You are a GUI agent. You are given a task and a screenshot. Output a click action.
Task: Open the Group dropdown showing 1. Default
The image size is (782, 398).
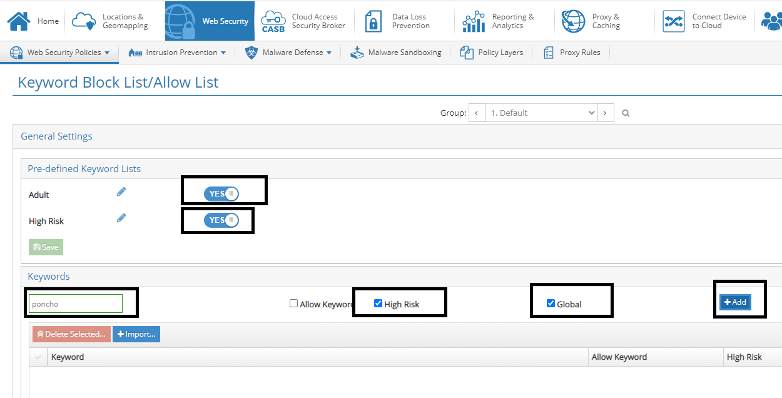541,113
